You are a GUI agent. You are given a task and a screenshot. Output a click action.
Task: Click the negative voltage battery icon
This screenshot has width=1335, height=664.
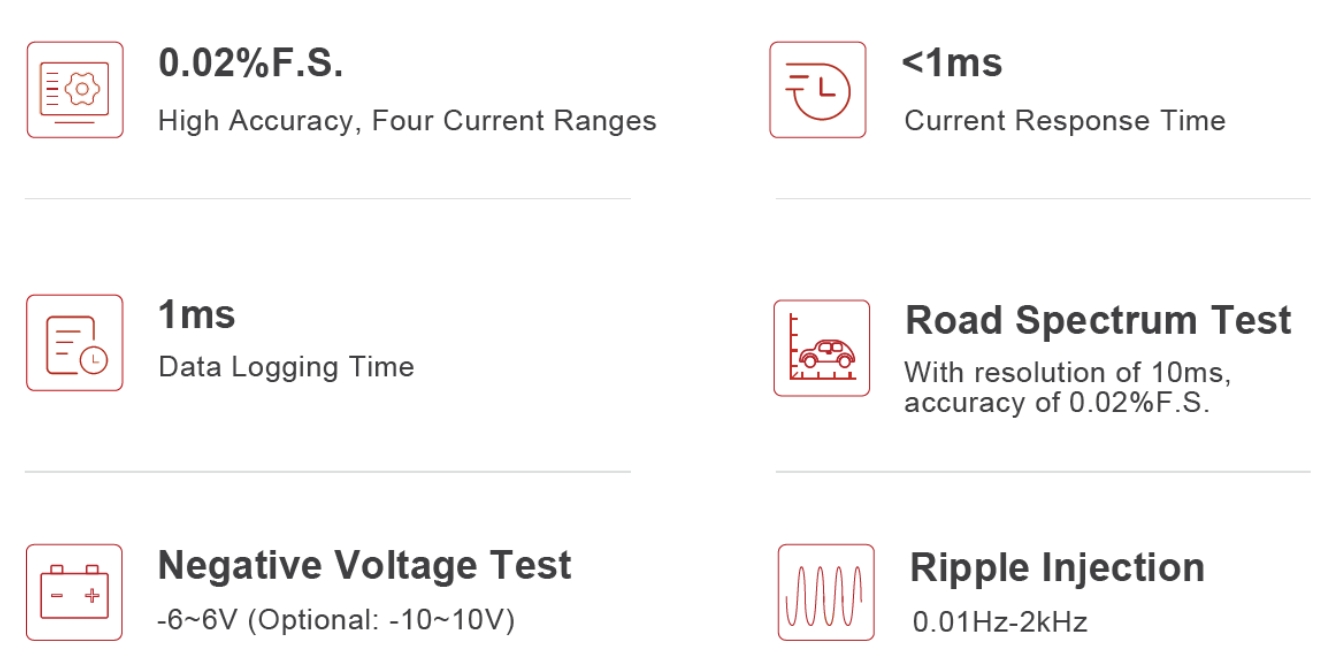tap(75, 592)
